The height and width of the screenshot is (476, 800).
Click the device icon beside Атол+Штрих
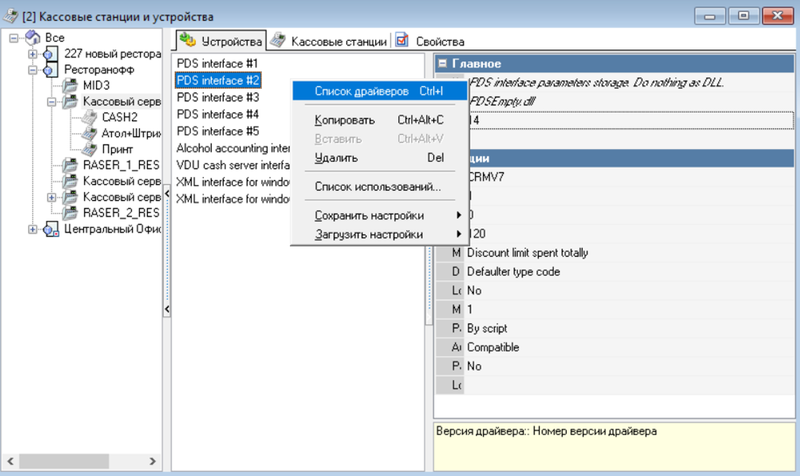89,133
